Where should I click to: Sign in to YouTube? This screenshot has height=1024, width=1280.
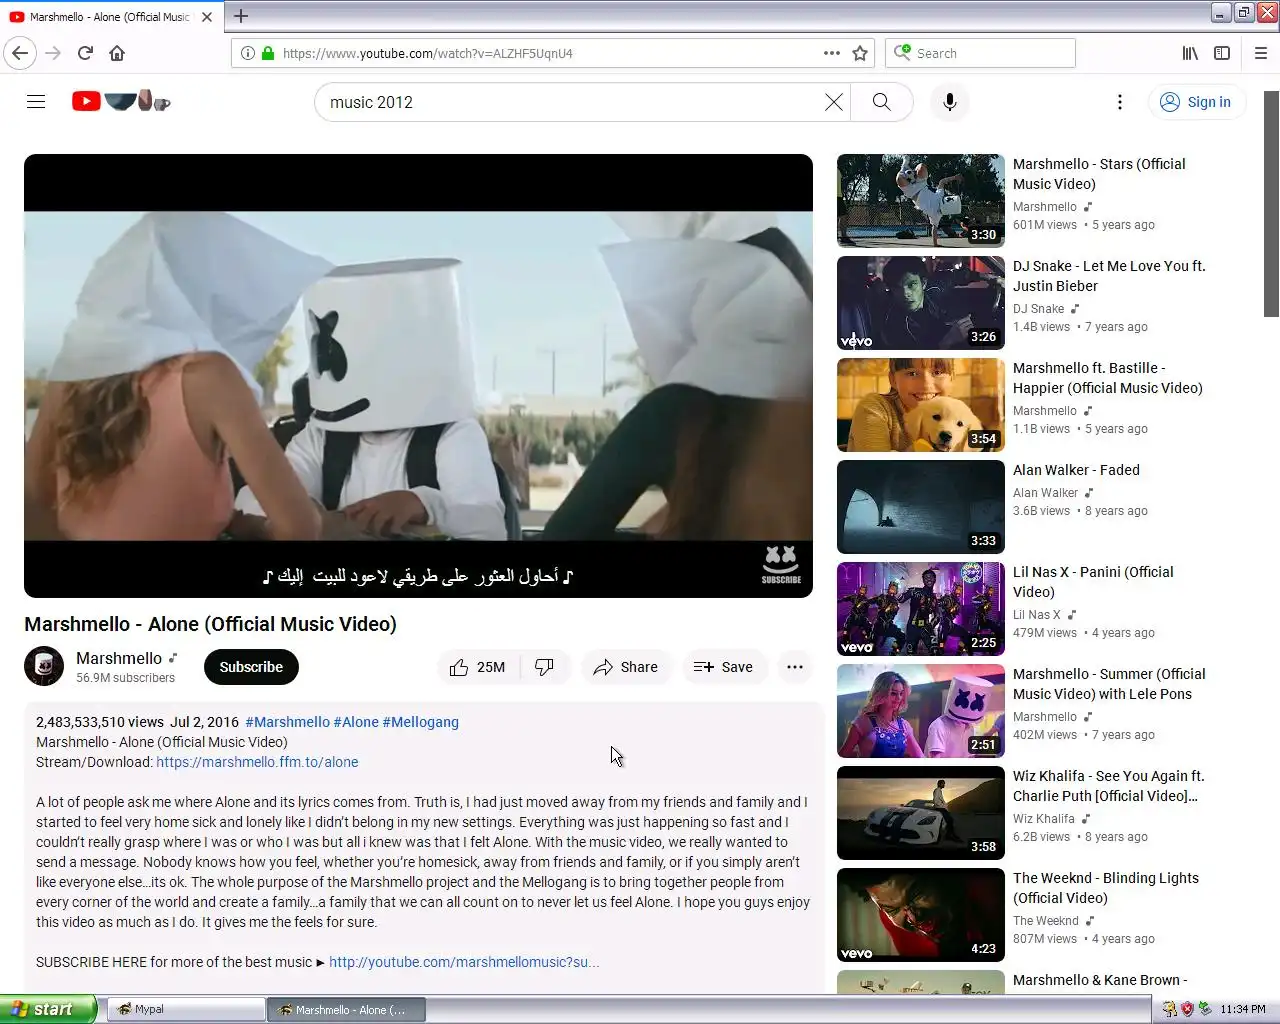click(1196, 102)
